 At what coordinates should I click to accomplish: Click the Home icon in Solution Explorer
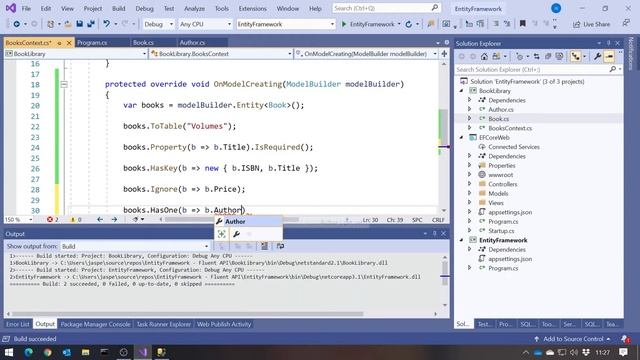[484, 57]
